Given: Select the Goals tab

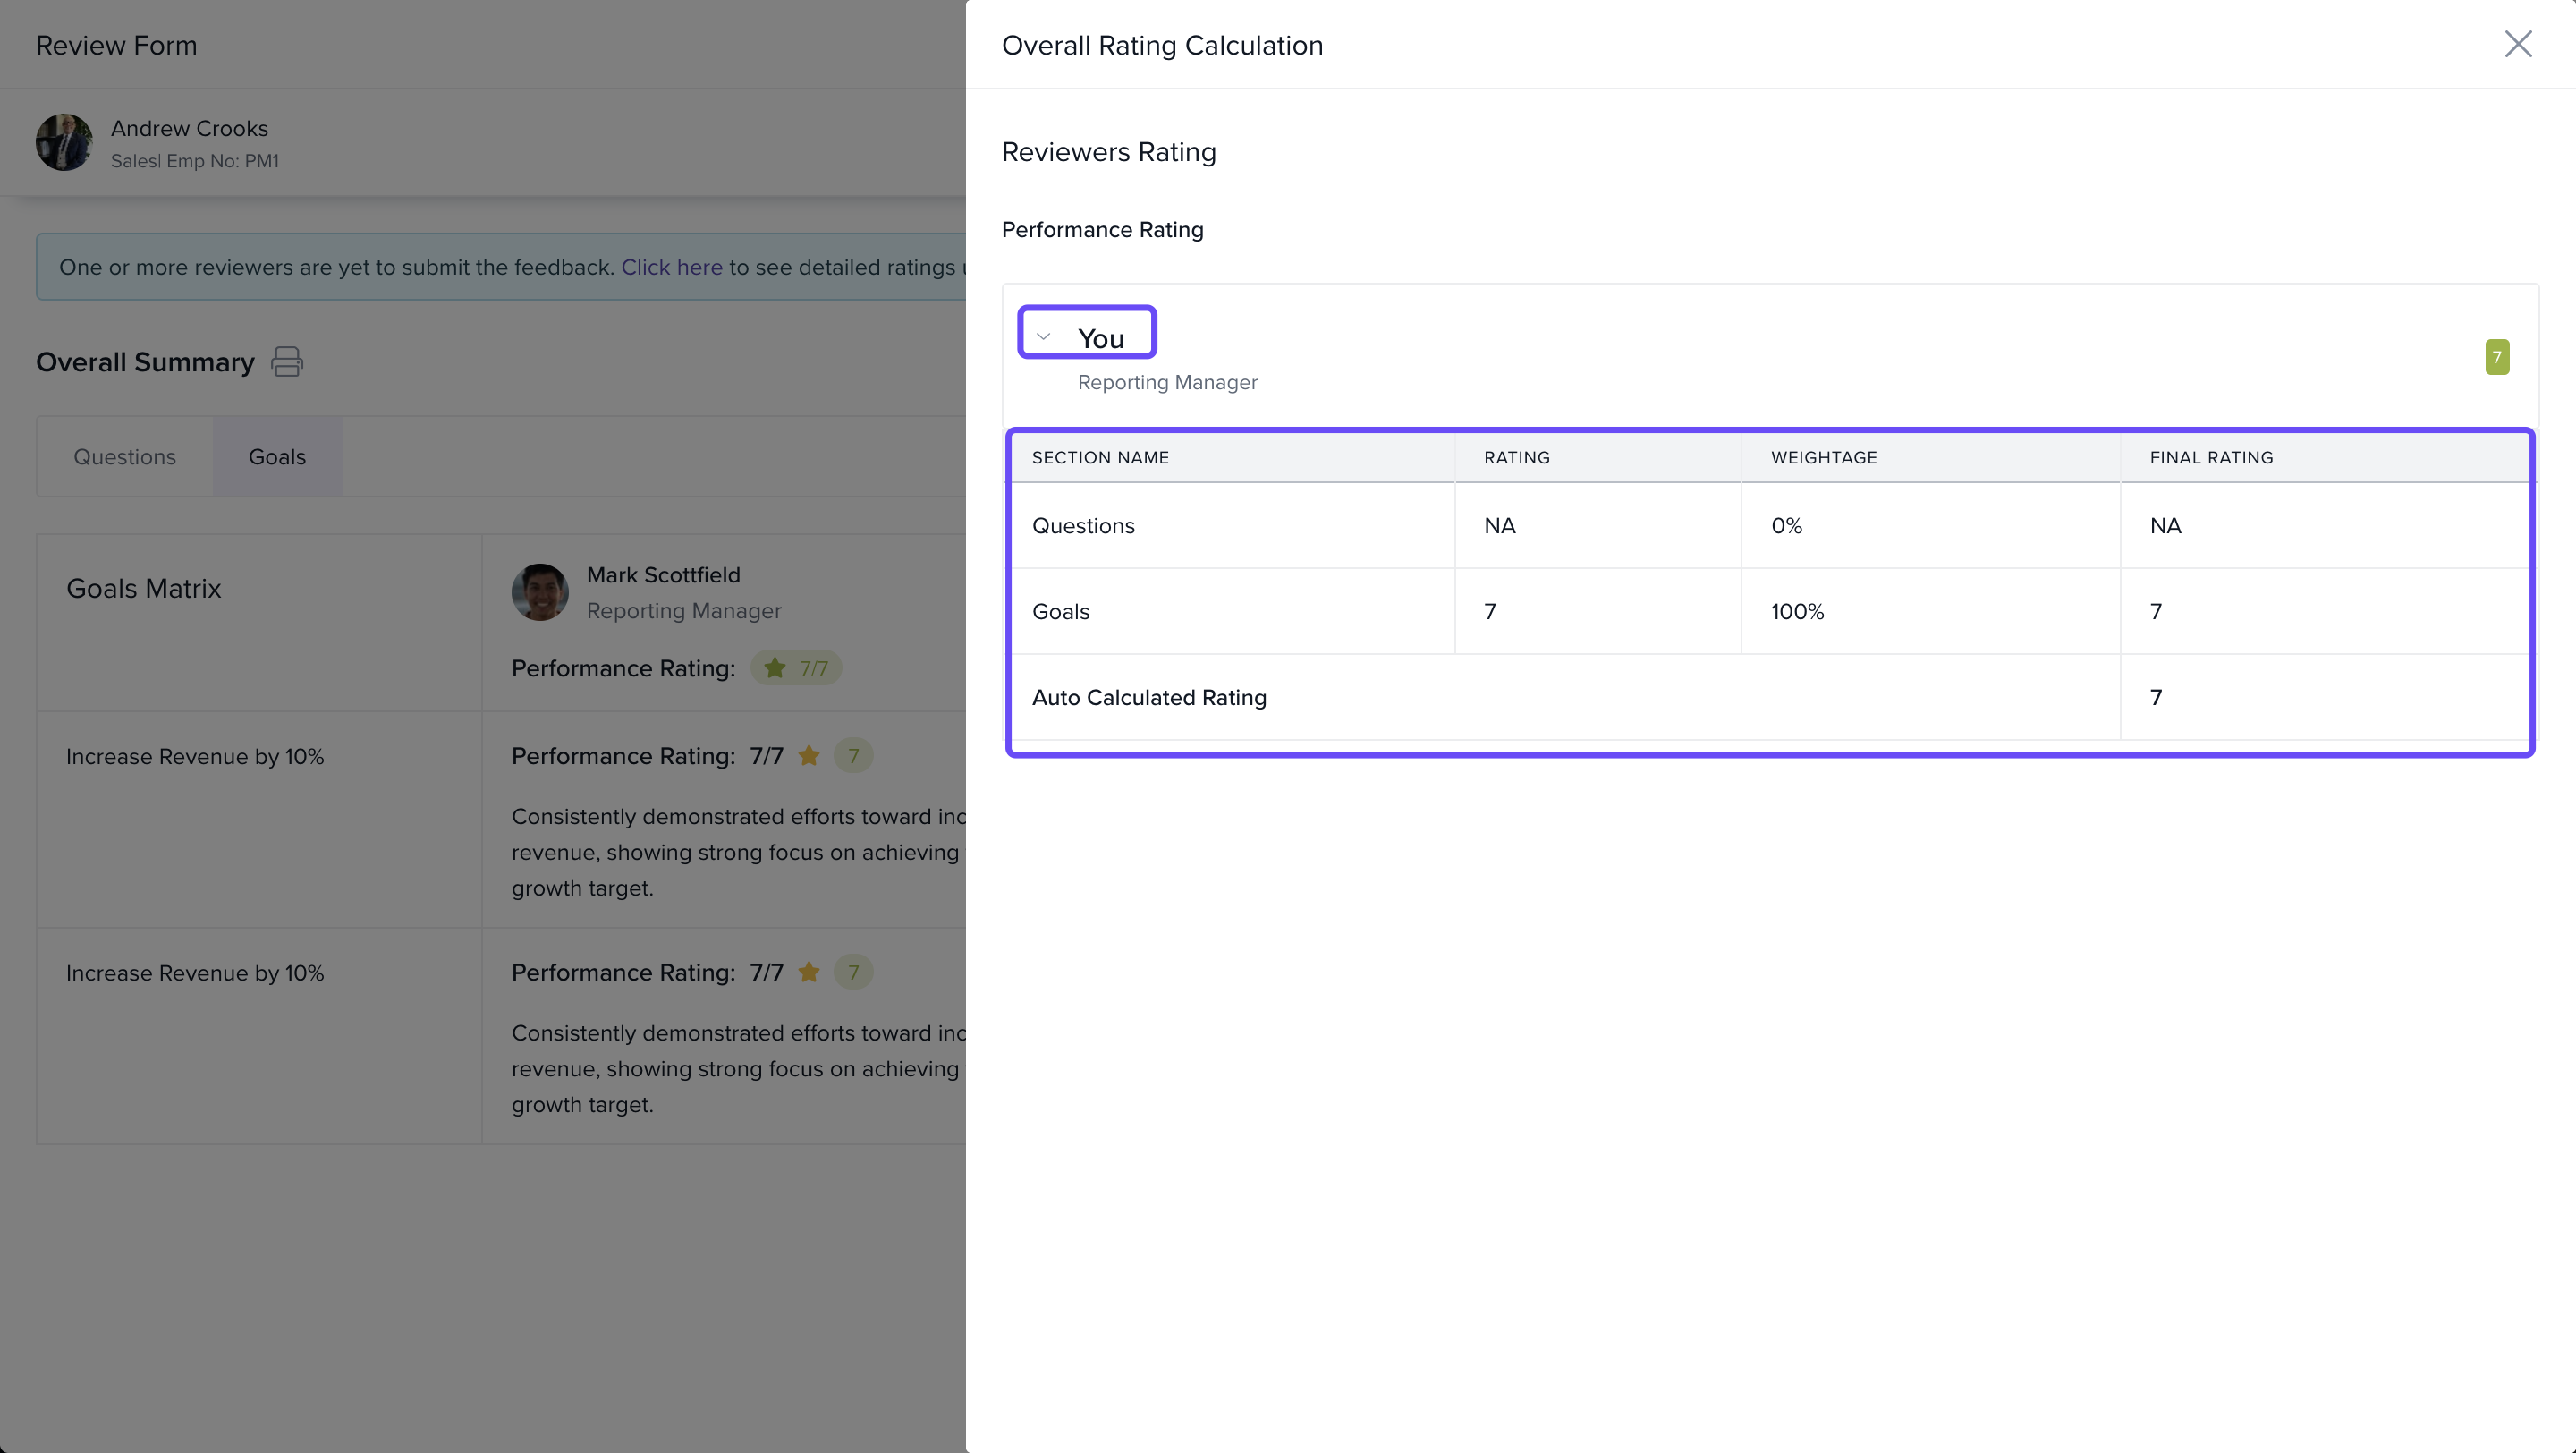Looking at the screenshot, I should coord(277,457).
